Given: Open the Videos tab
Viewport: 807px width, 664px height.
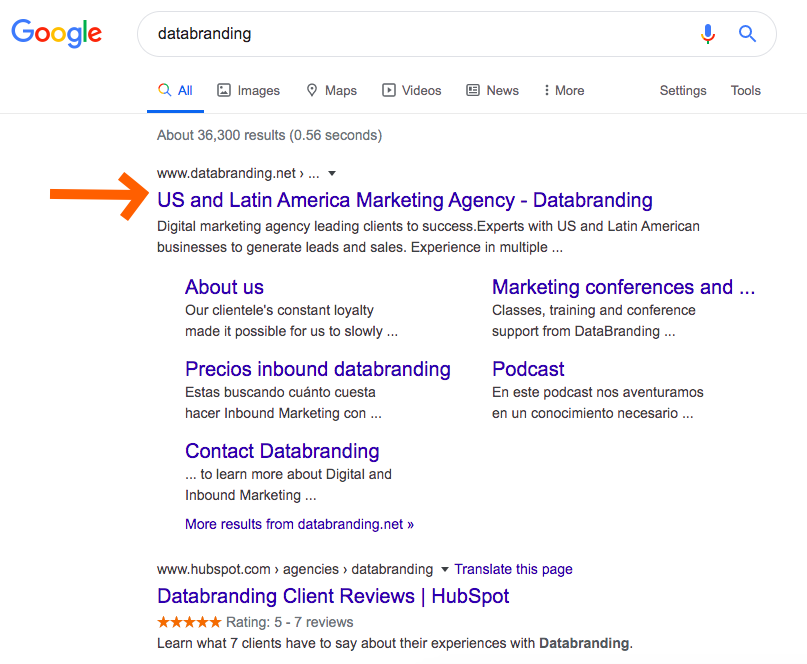Looking at the screenshot, I should 411,90.
